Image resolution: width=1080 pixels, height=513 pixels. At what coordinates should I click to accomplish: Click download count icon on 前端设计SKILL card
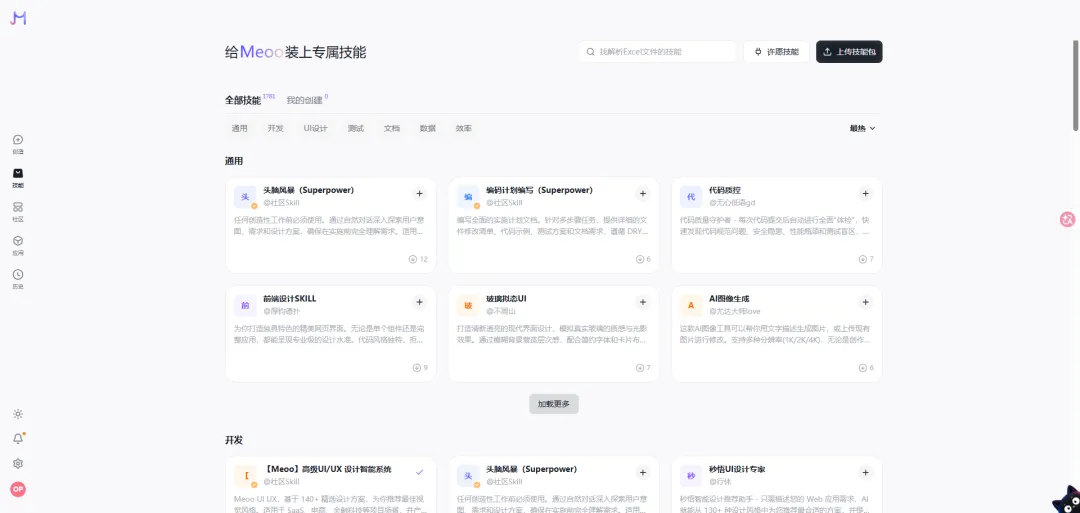416,368
